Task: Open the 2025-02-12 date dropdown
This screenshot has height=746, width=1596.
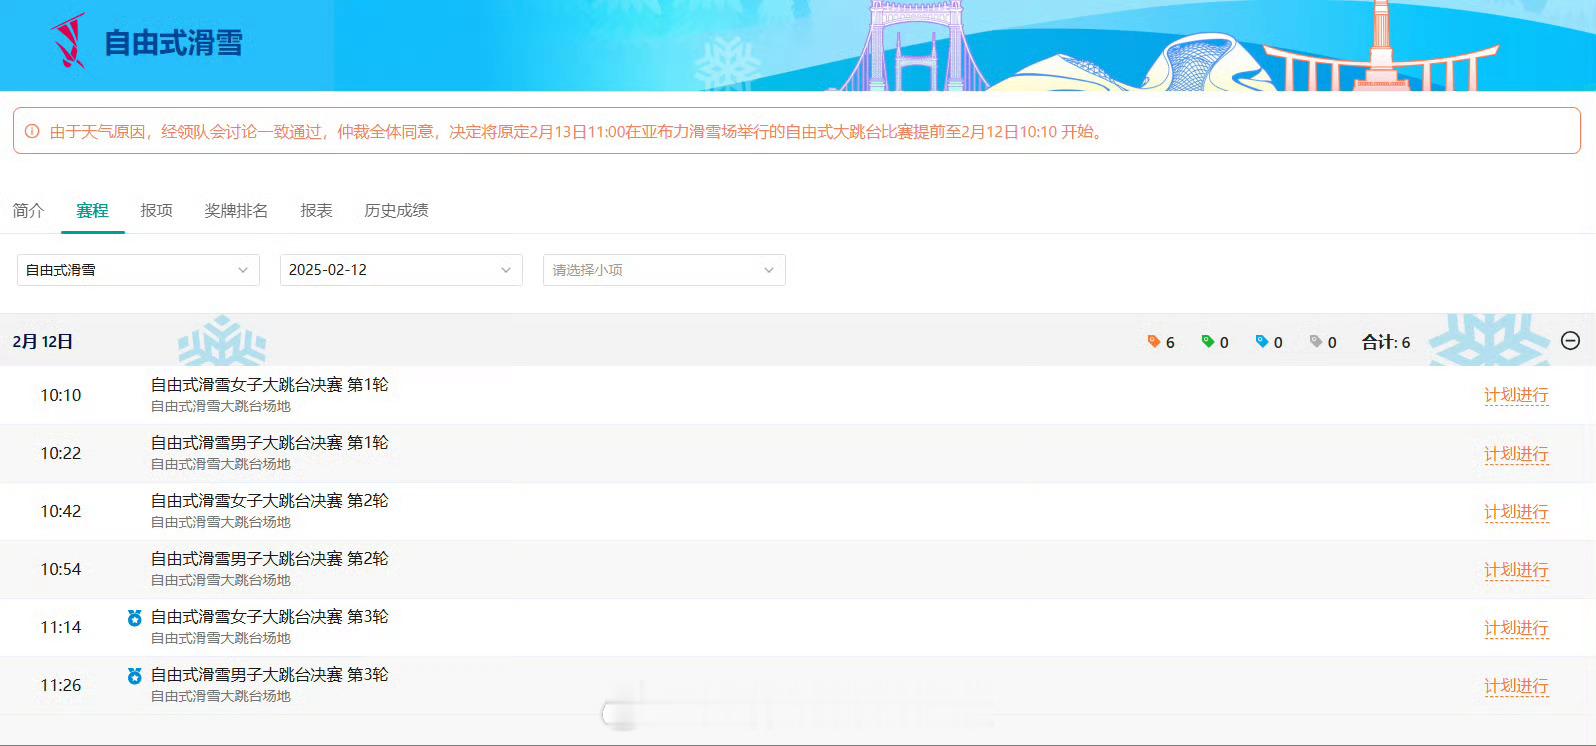Action: (x=401, y=270)
